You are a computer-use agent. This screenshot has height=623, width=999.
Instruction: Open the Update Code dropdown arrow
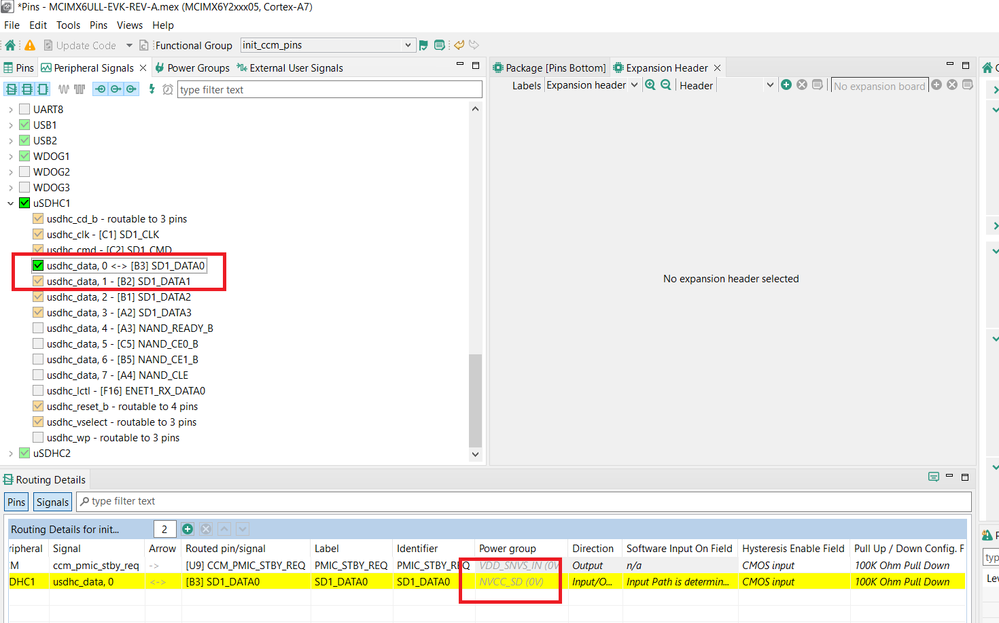(x=129, y=45)
